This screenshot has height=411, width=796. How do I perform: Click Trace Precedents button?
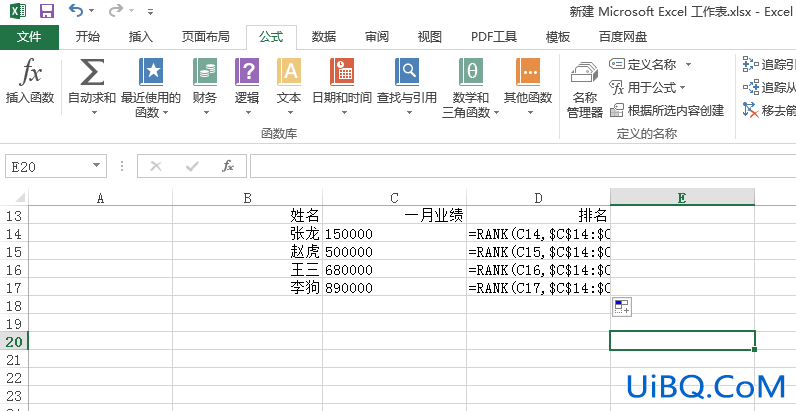769,64
